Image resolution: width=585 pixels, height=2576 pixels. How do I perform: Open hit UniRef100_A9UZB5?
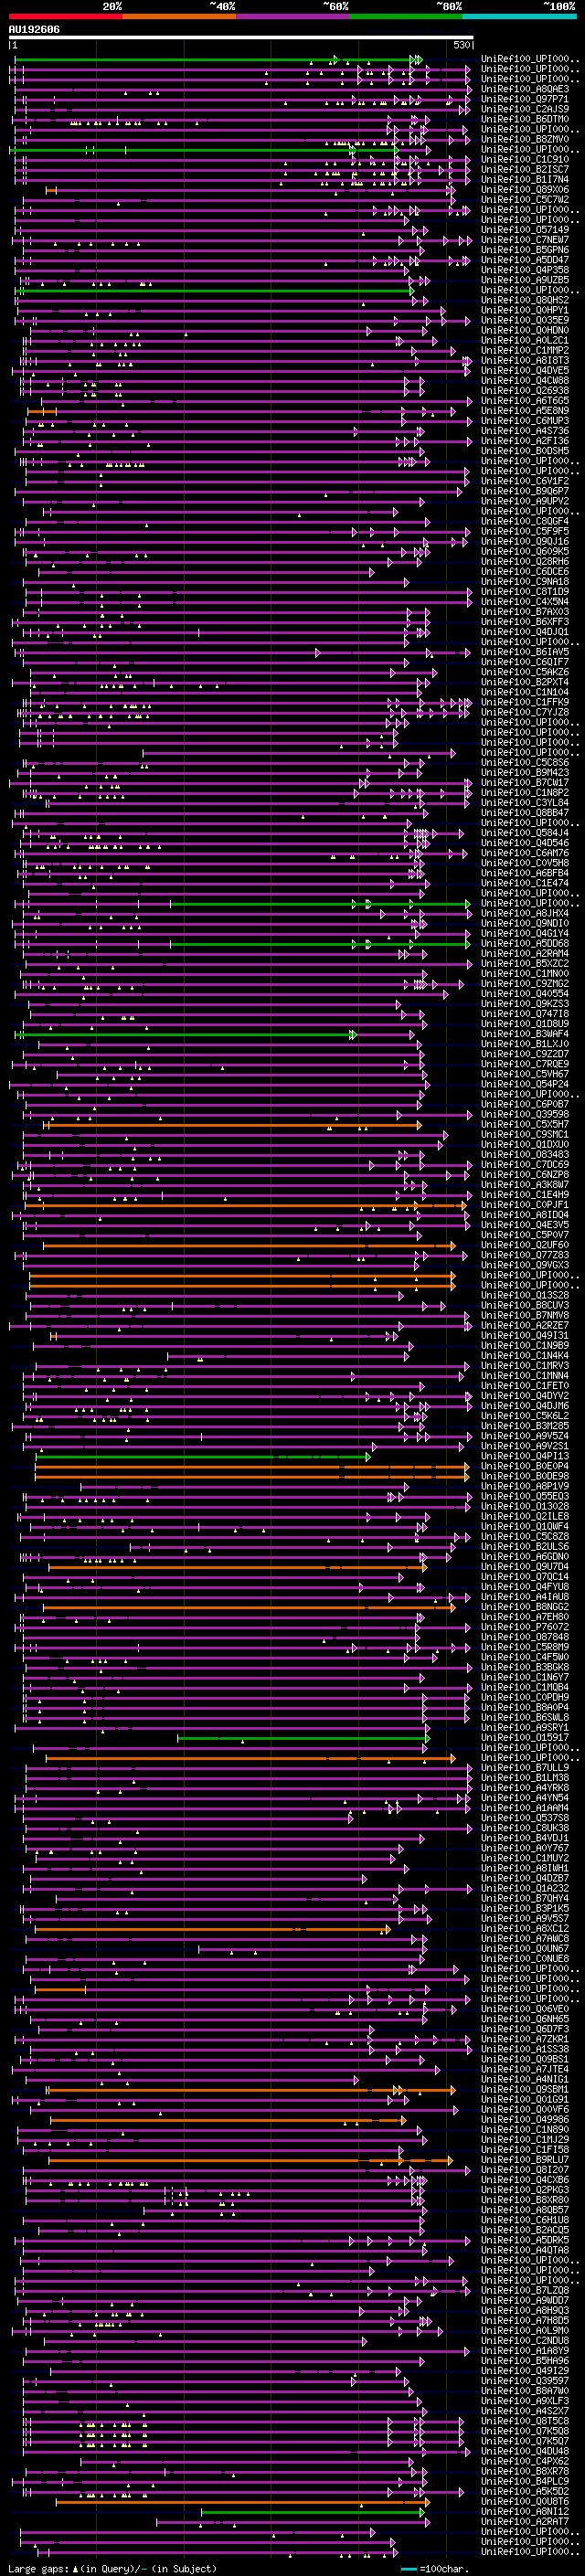coord(525,280)
